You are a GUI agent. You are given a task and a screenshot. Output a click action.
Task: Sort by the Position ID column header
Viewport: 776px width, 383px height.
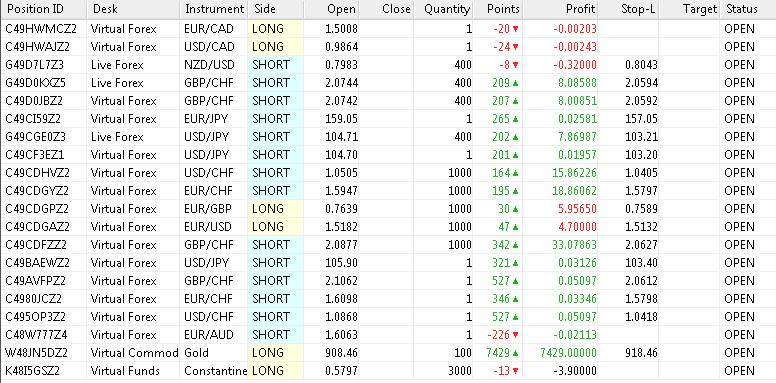pyautogui.click(x=44, y=9)
